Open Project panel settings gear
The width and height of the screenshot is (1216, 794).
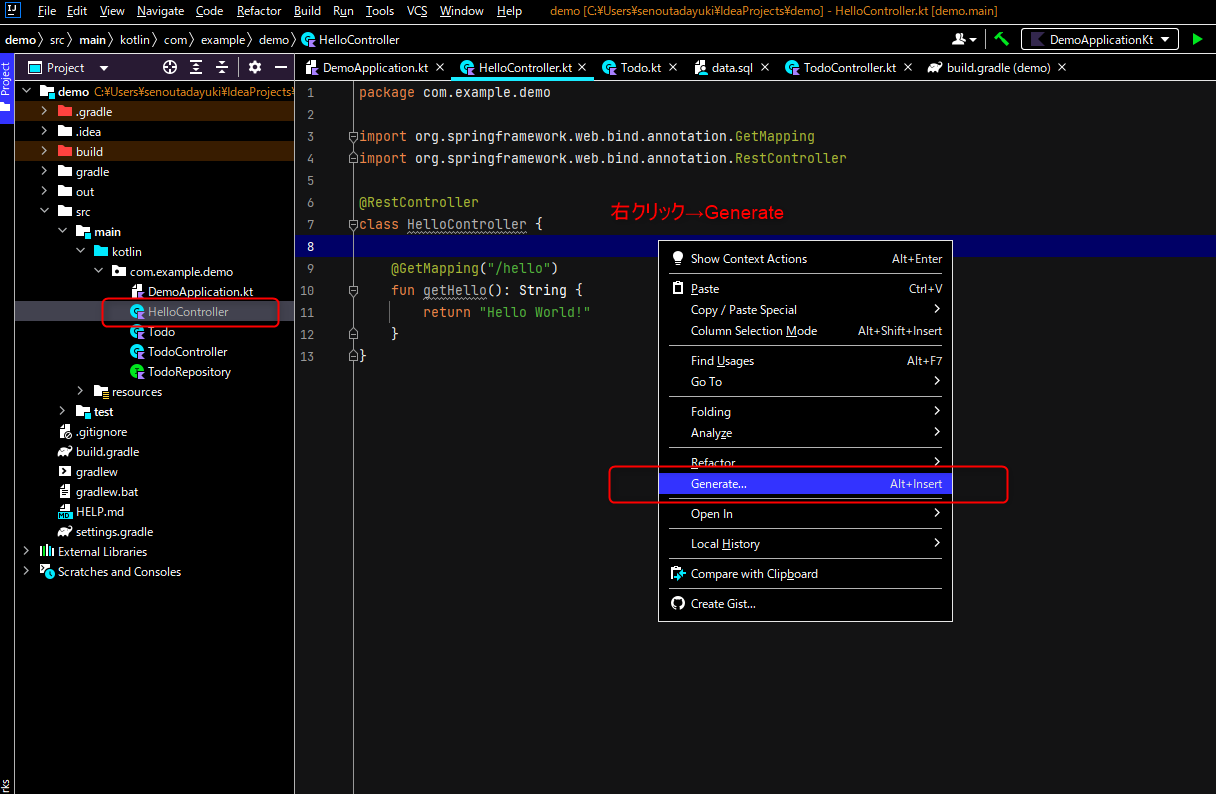[255, 67]
